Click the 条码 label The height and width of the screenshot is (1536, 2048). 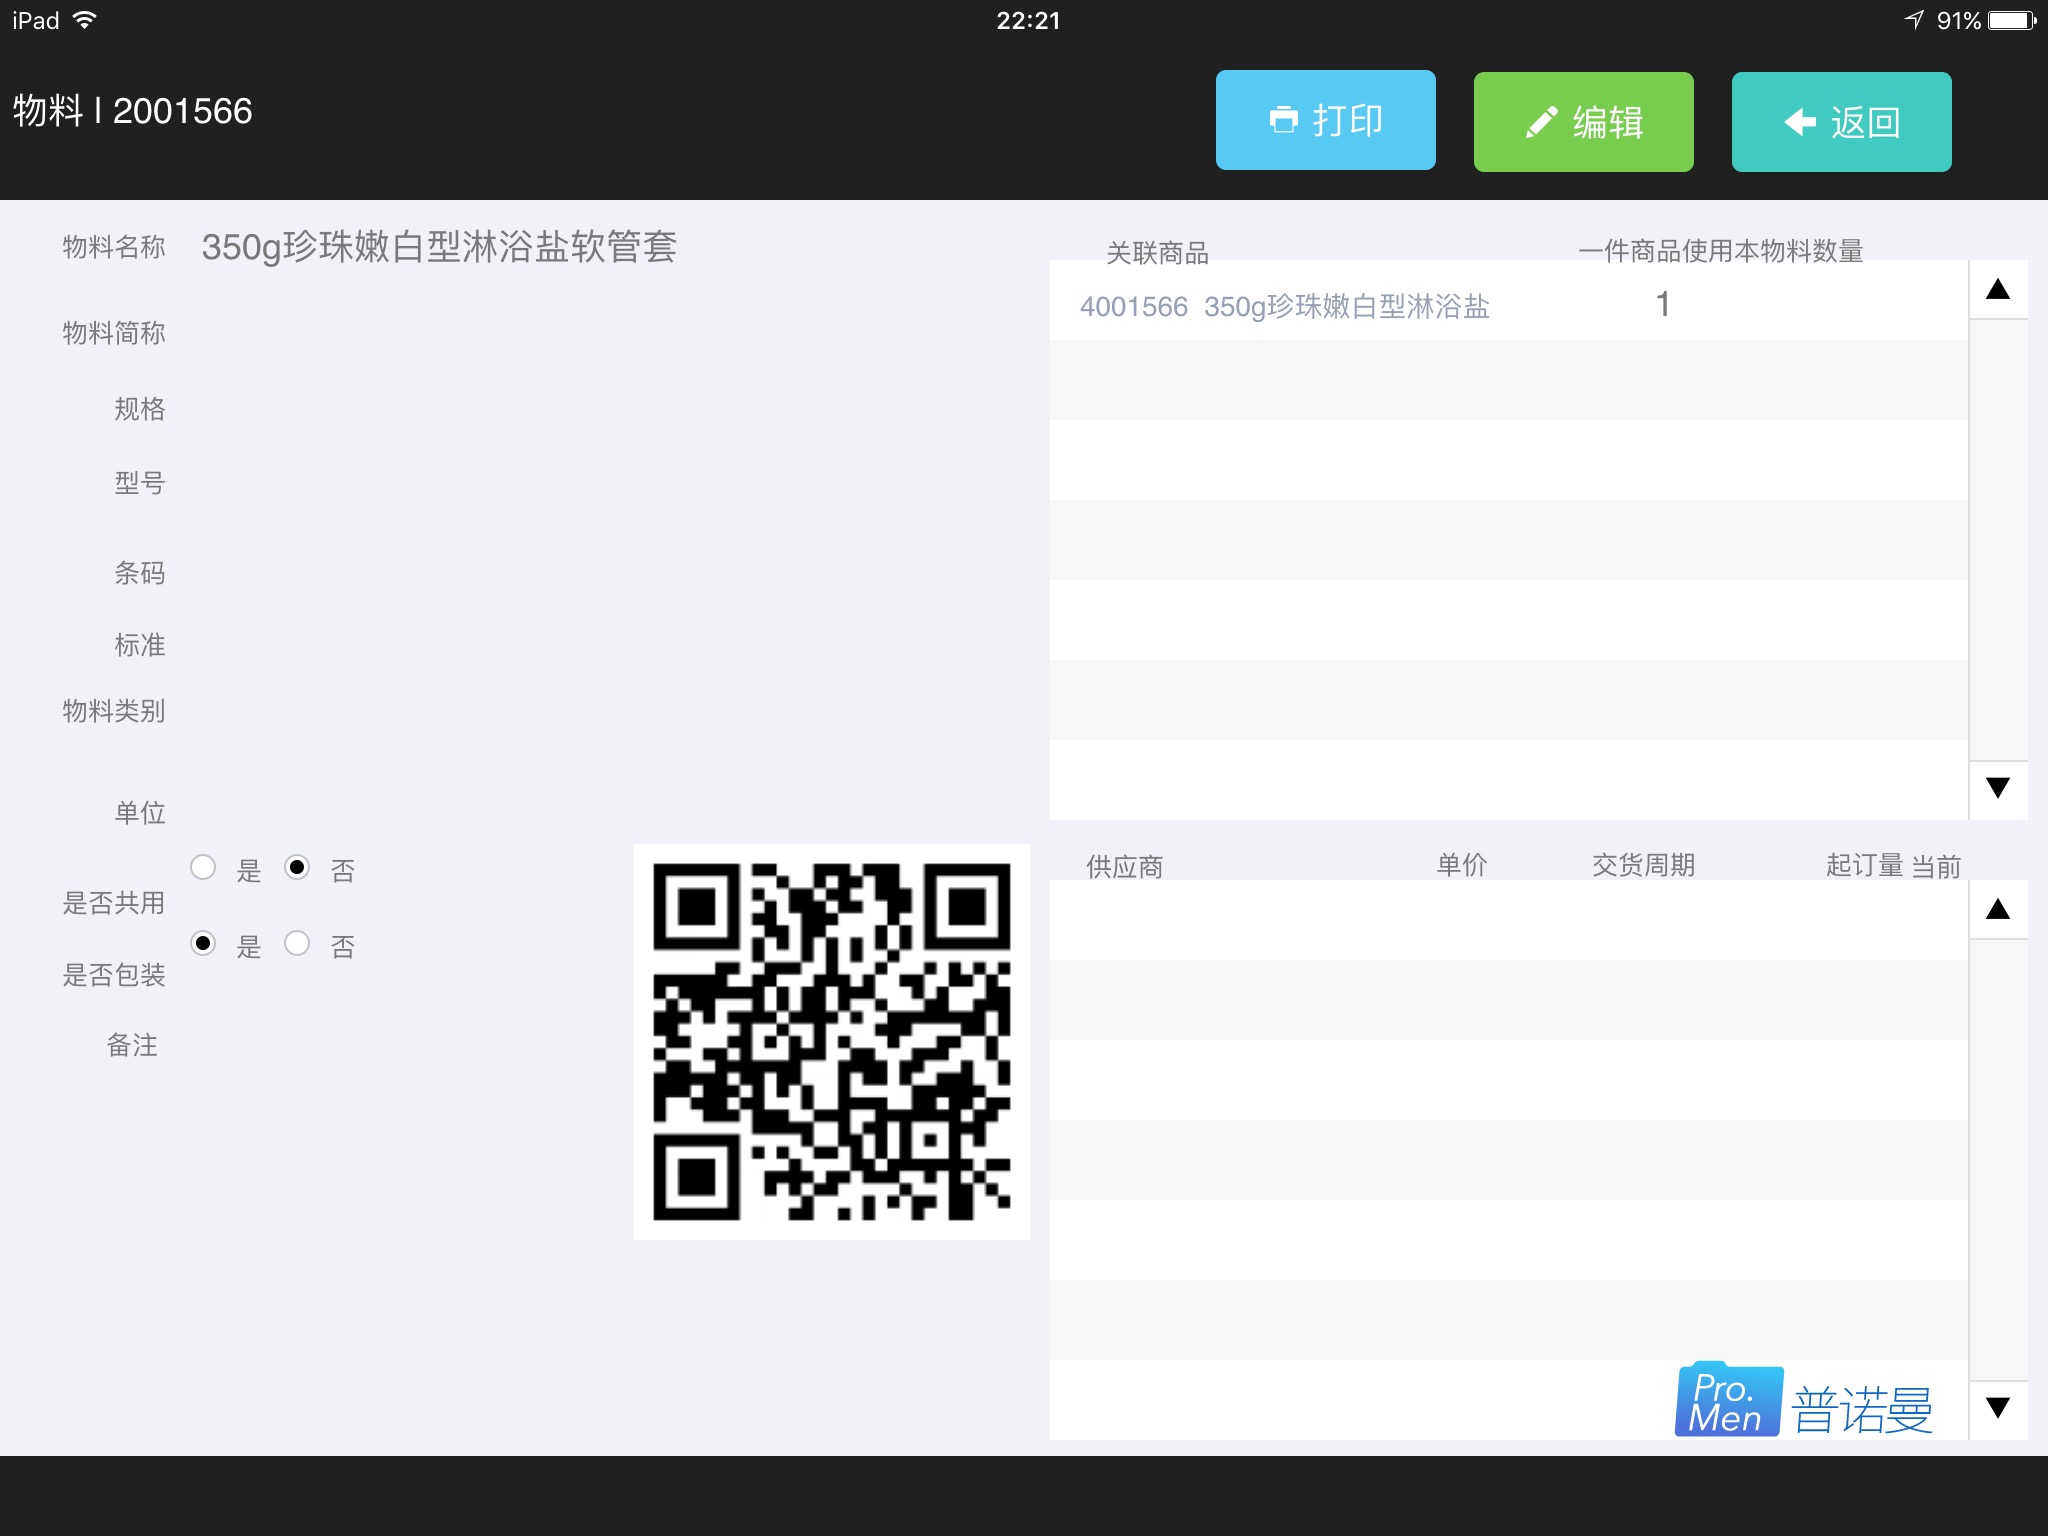[140, 573]
